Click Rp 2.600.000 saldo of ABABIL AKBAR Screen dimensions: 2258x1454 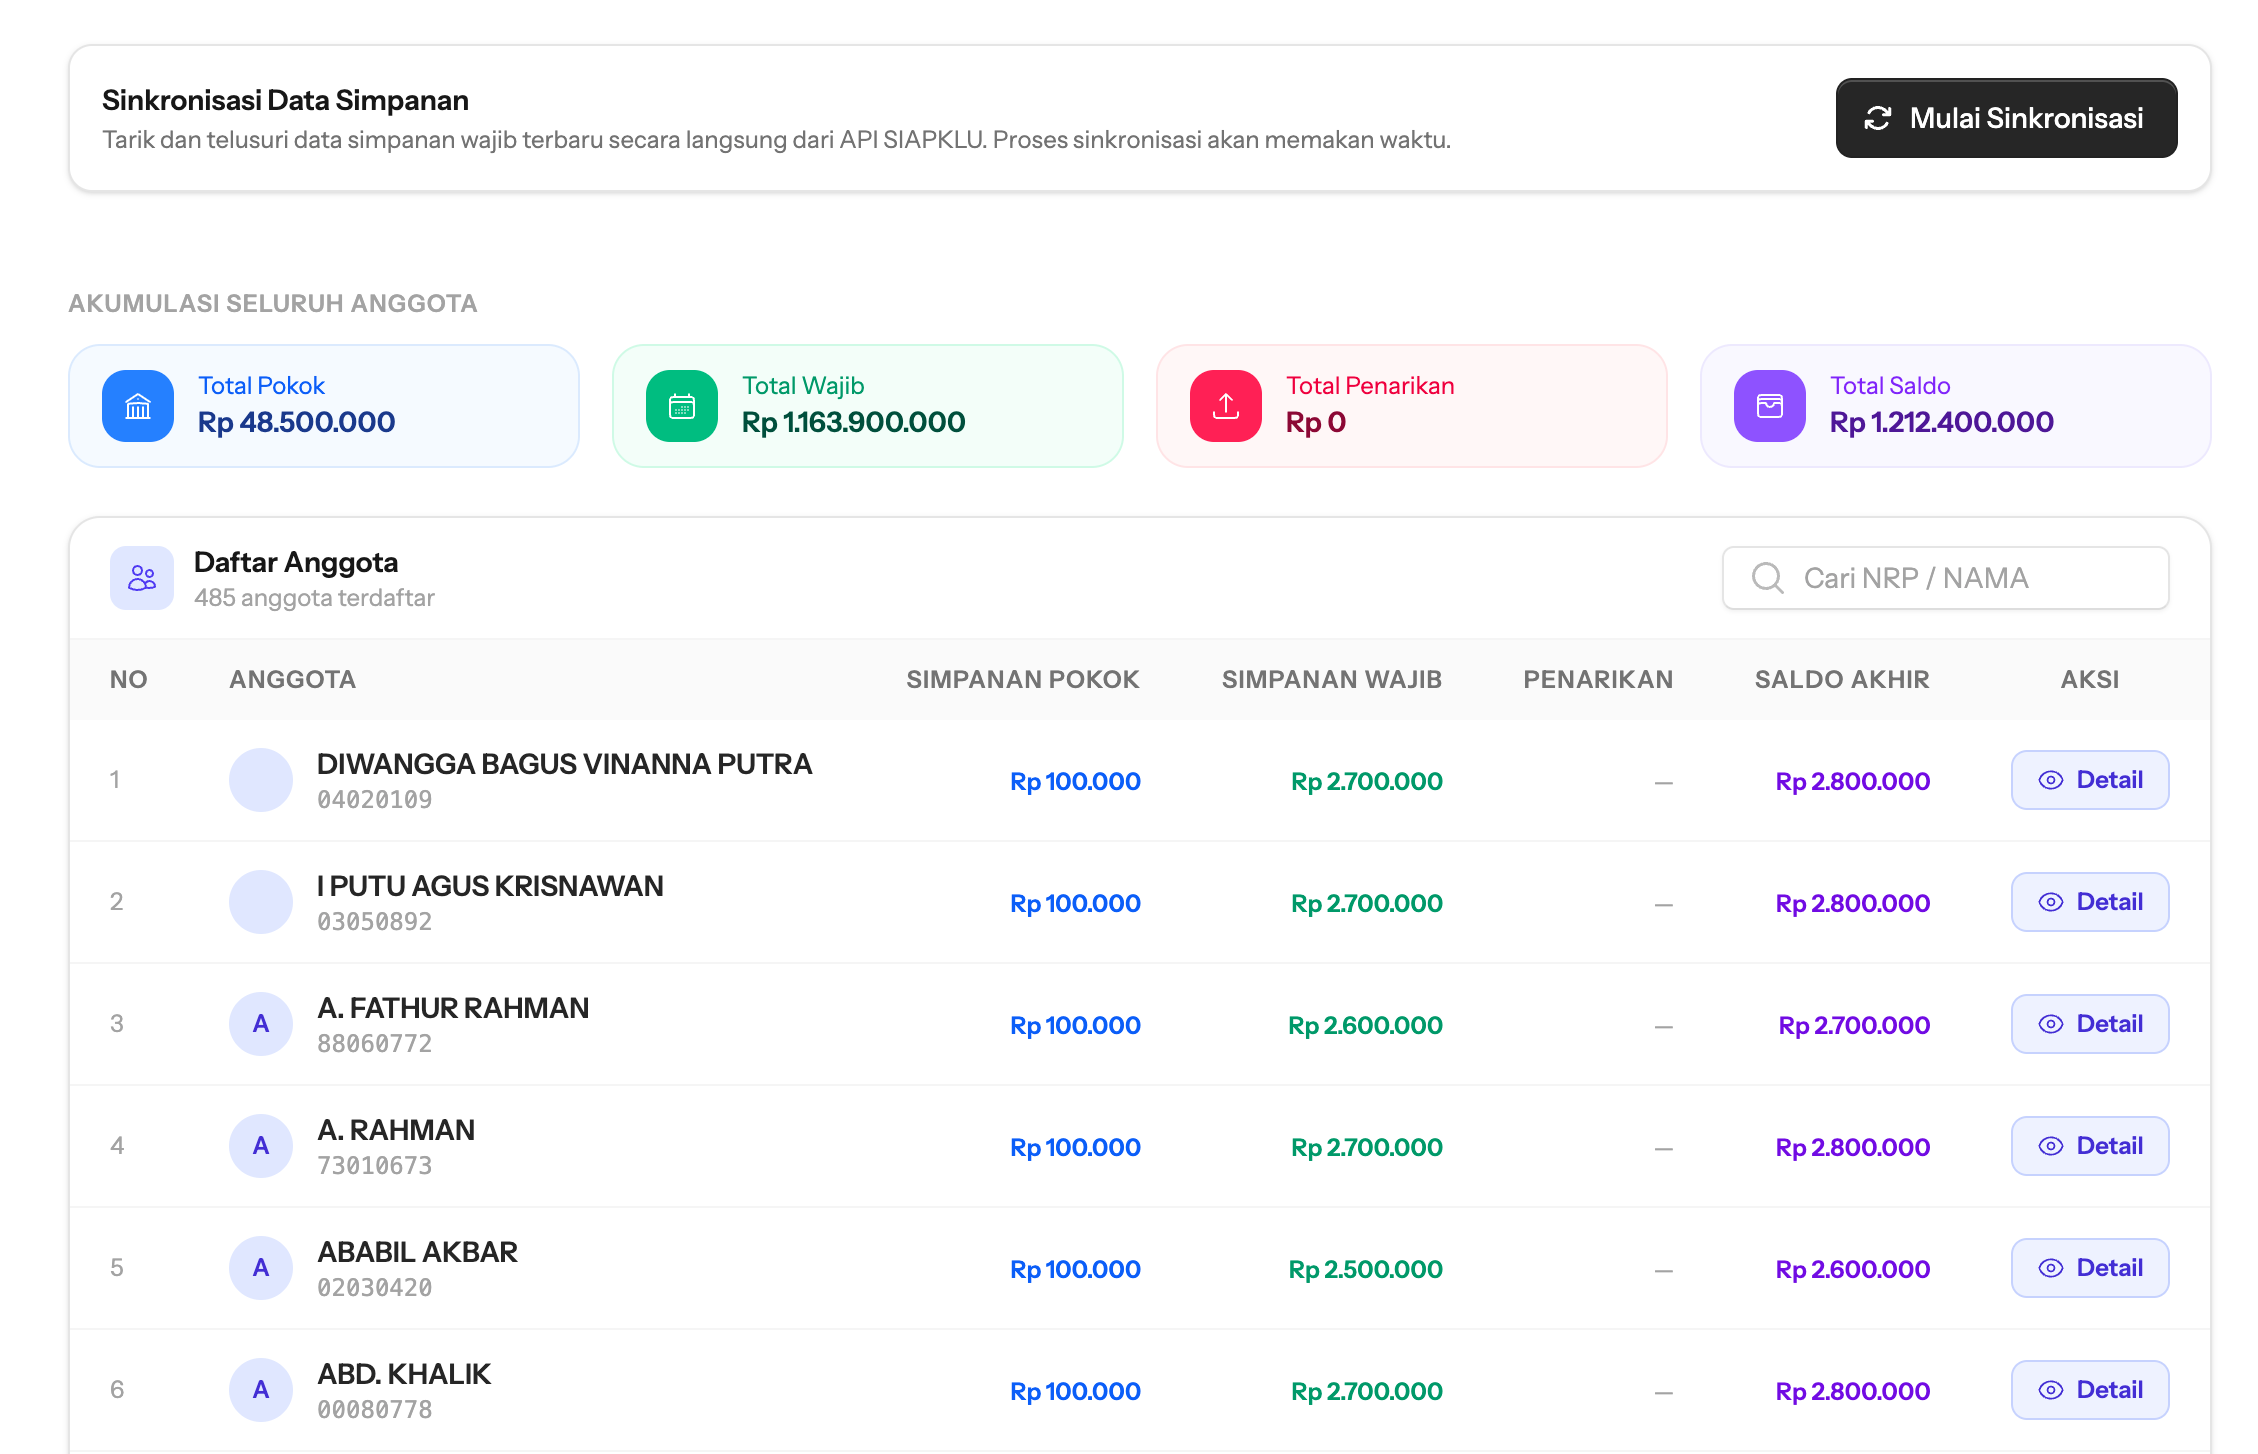(1853, 1269)
